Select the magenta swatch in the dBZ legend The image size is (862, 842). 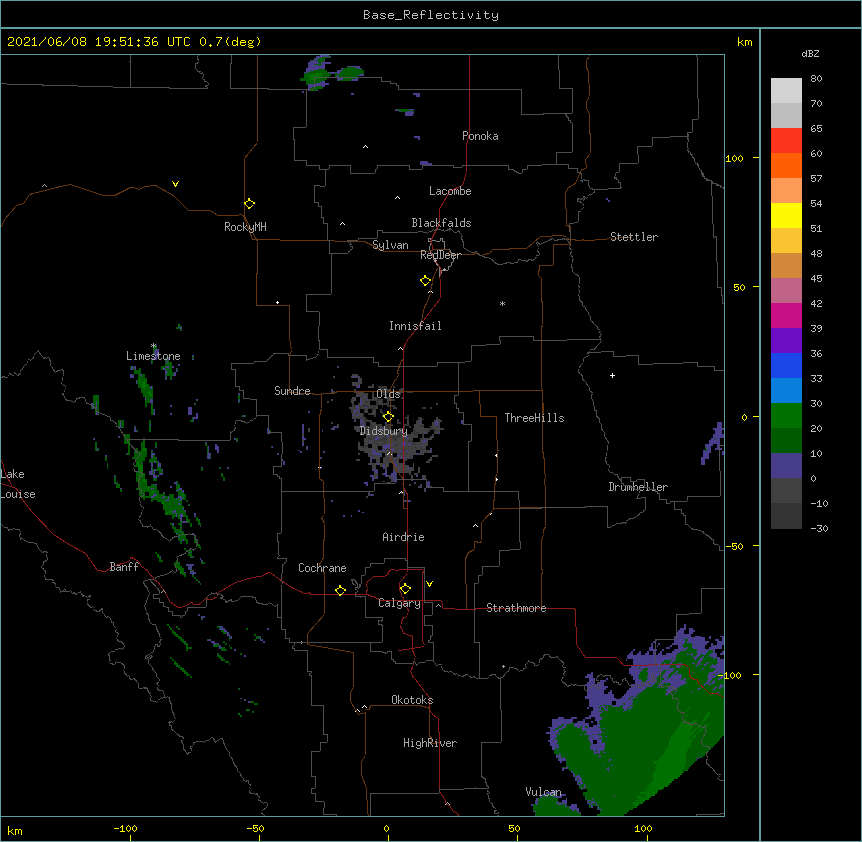point(786,315)
